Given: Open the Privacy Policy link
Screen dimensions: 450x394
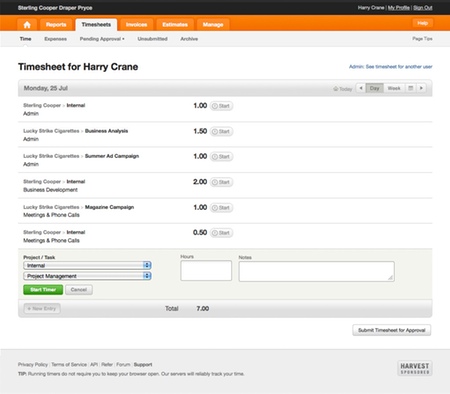Looking at the screenshot, I should [x=33, y=365].
